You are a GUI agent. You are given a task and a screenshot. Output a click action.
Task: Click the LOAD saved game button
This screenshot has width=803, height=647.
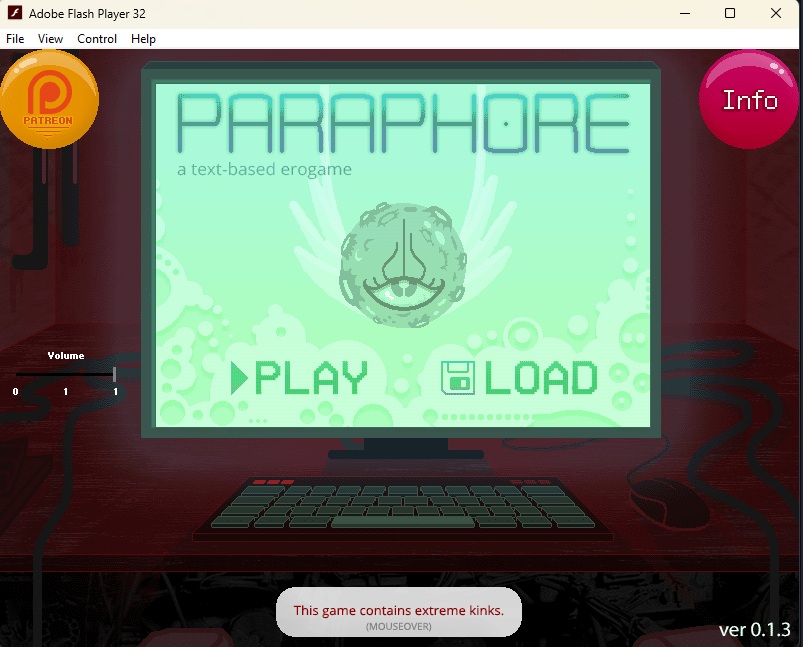[x=519, y=378]
